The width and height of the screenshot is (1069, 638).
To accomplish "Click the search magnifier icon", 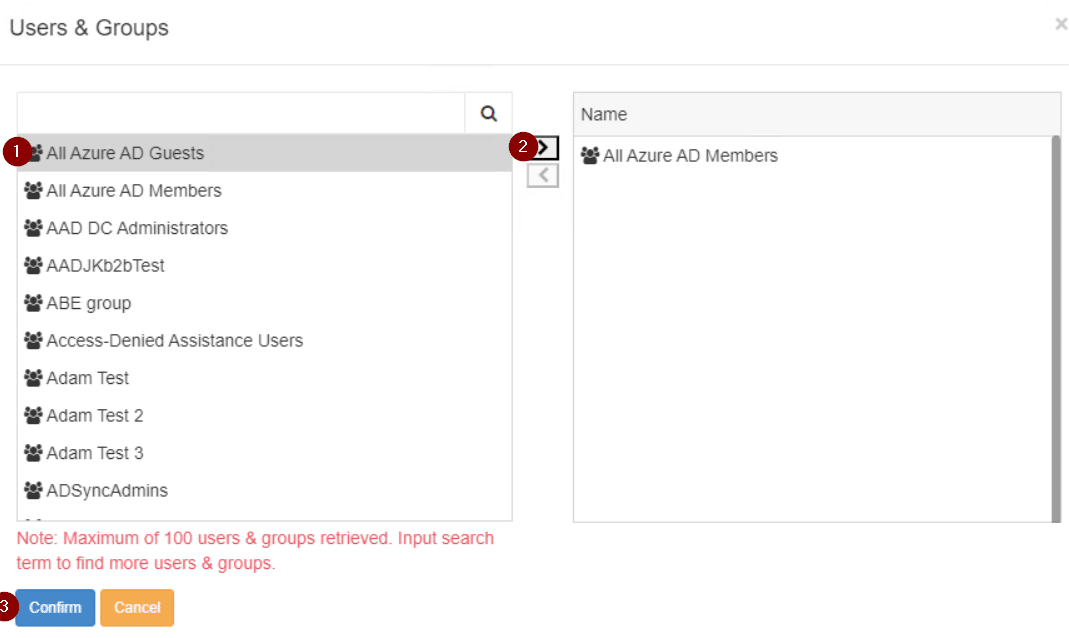I will click(x=488, y=113).
